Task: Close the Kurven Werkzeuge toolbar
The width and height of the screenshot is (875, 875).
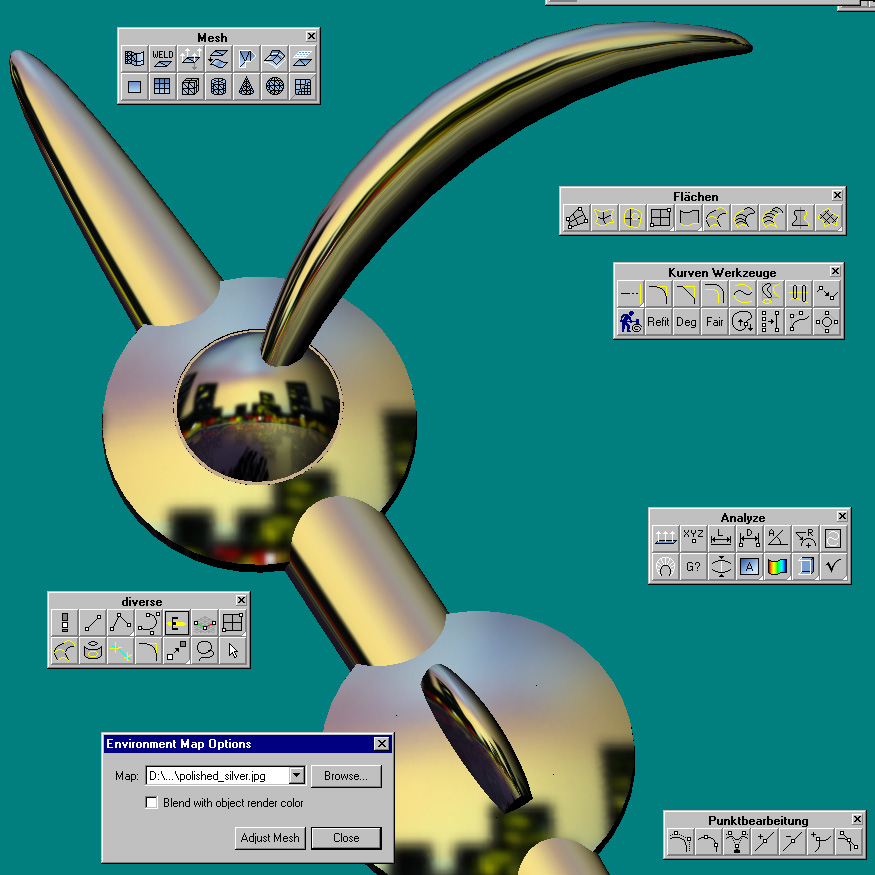Action: [835, 271]
